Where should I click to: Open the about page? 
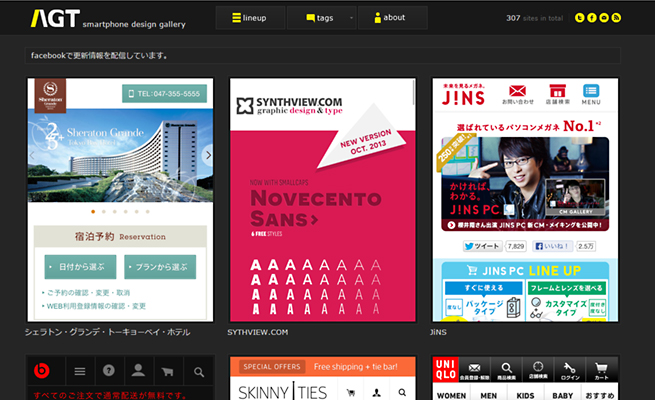coord(393,18)
